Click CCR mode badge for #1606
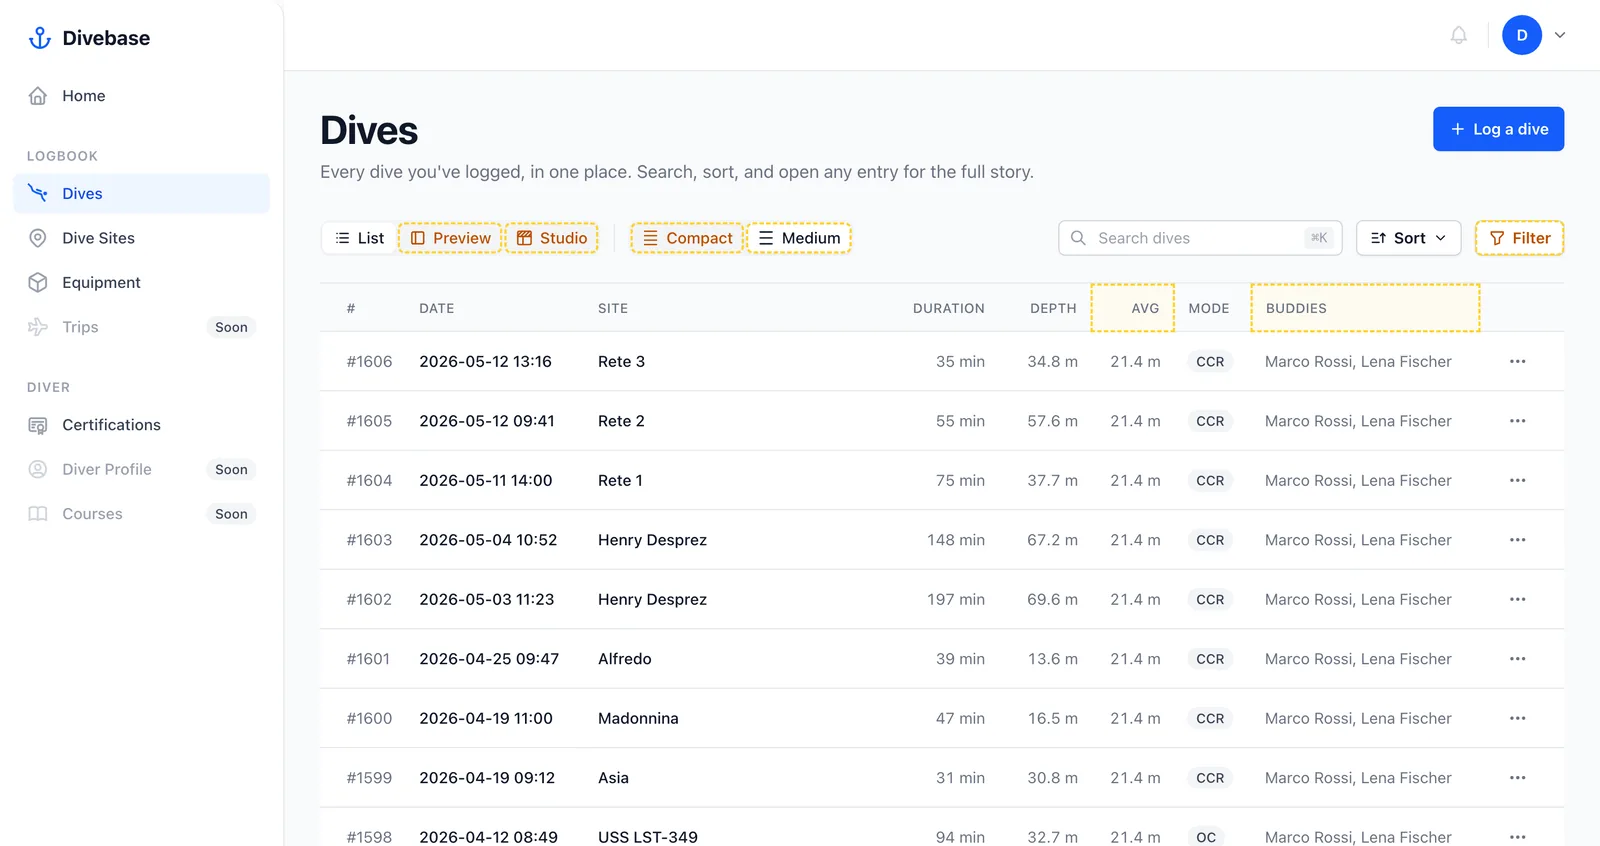 click(1210, 362)
